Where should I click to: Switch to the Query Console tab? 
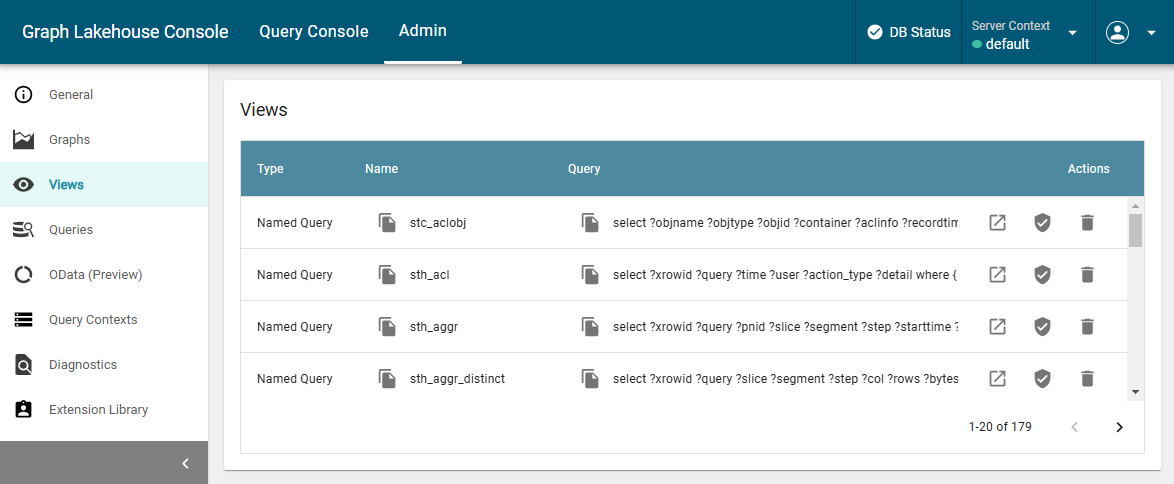[x=313, y=32]
